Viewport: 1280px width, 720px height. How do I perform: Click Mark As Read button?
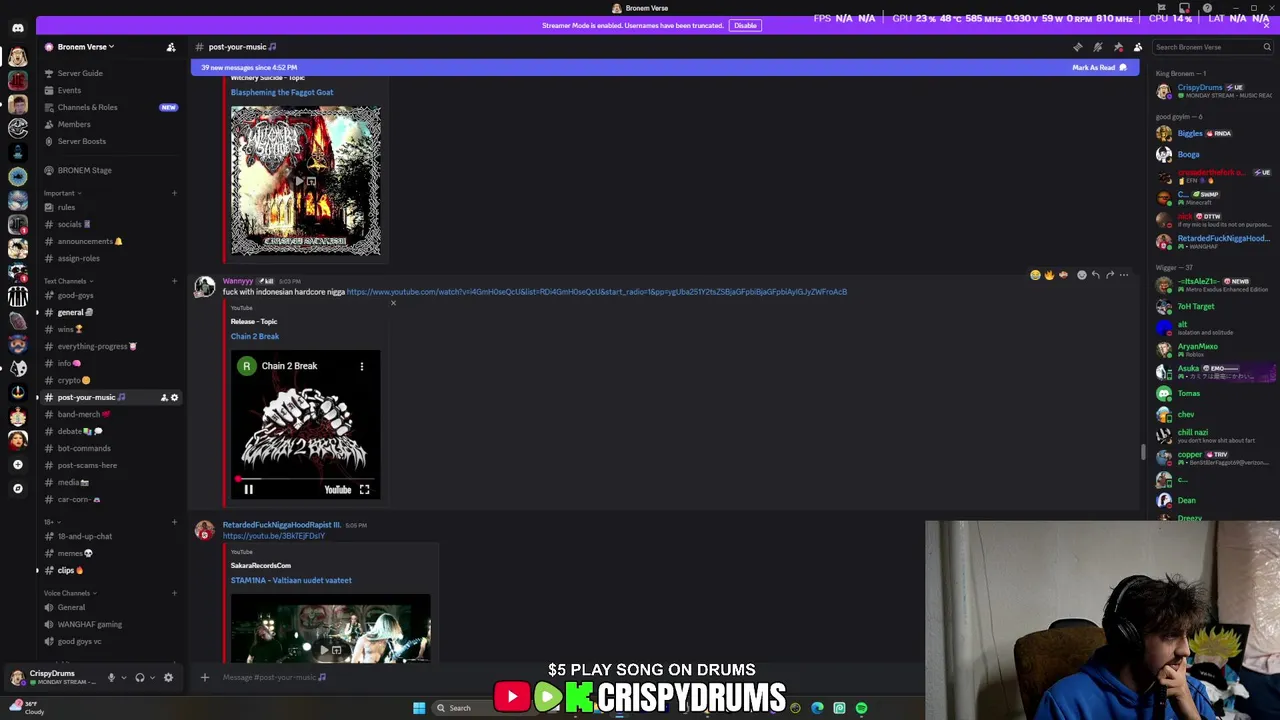coord(1099,68)
